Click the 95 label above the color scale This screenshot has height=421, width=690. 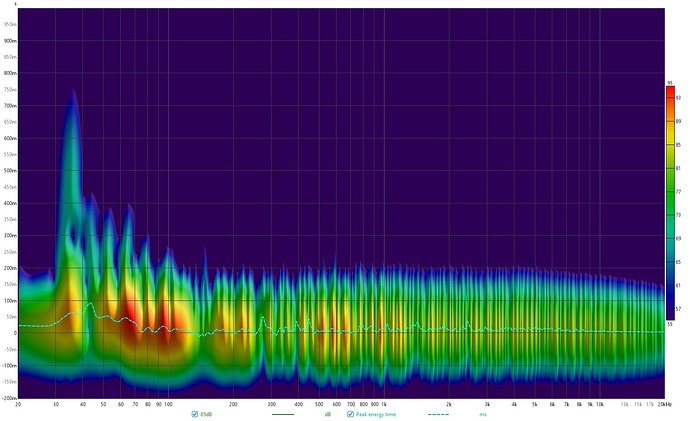[x=670, y=83]
